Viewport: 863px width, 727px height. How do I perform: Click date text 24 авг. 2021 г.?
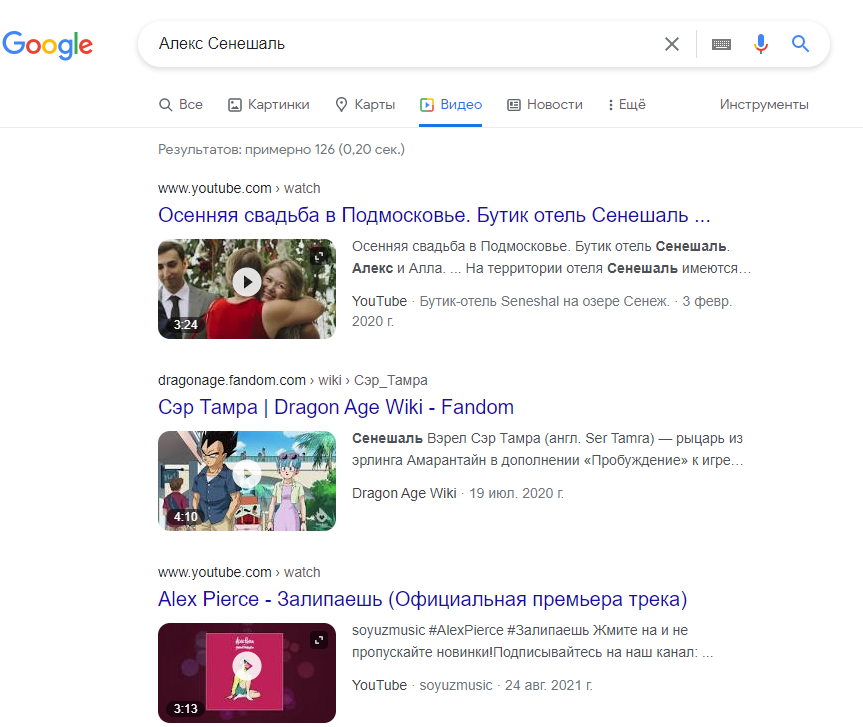[549, 685]
